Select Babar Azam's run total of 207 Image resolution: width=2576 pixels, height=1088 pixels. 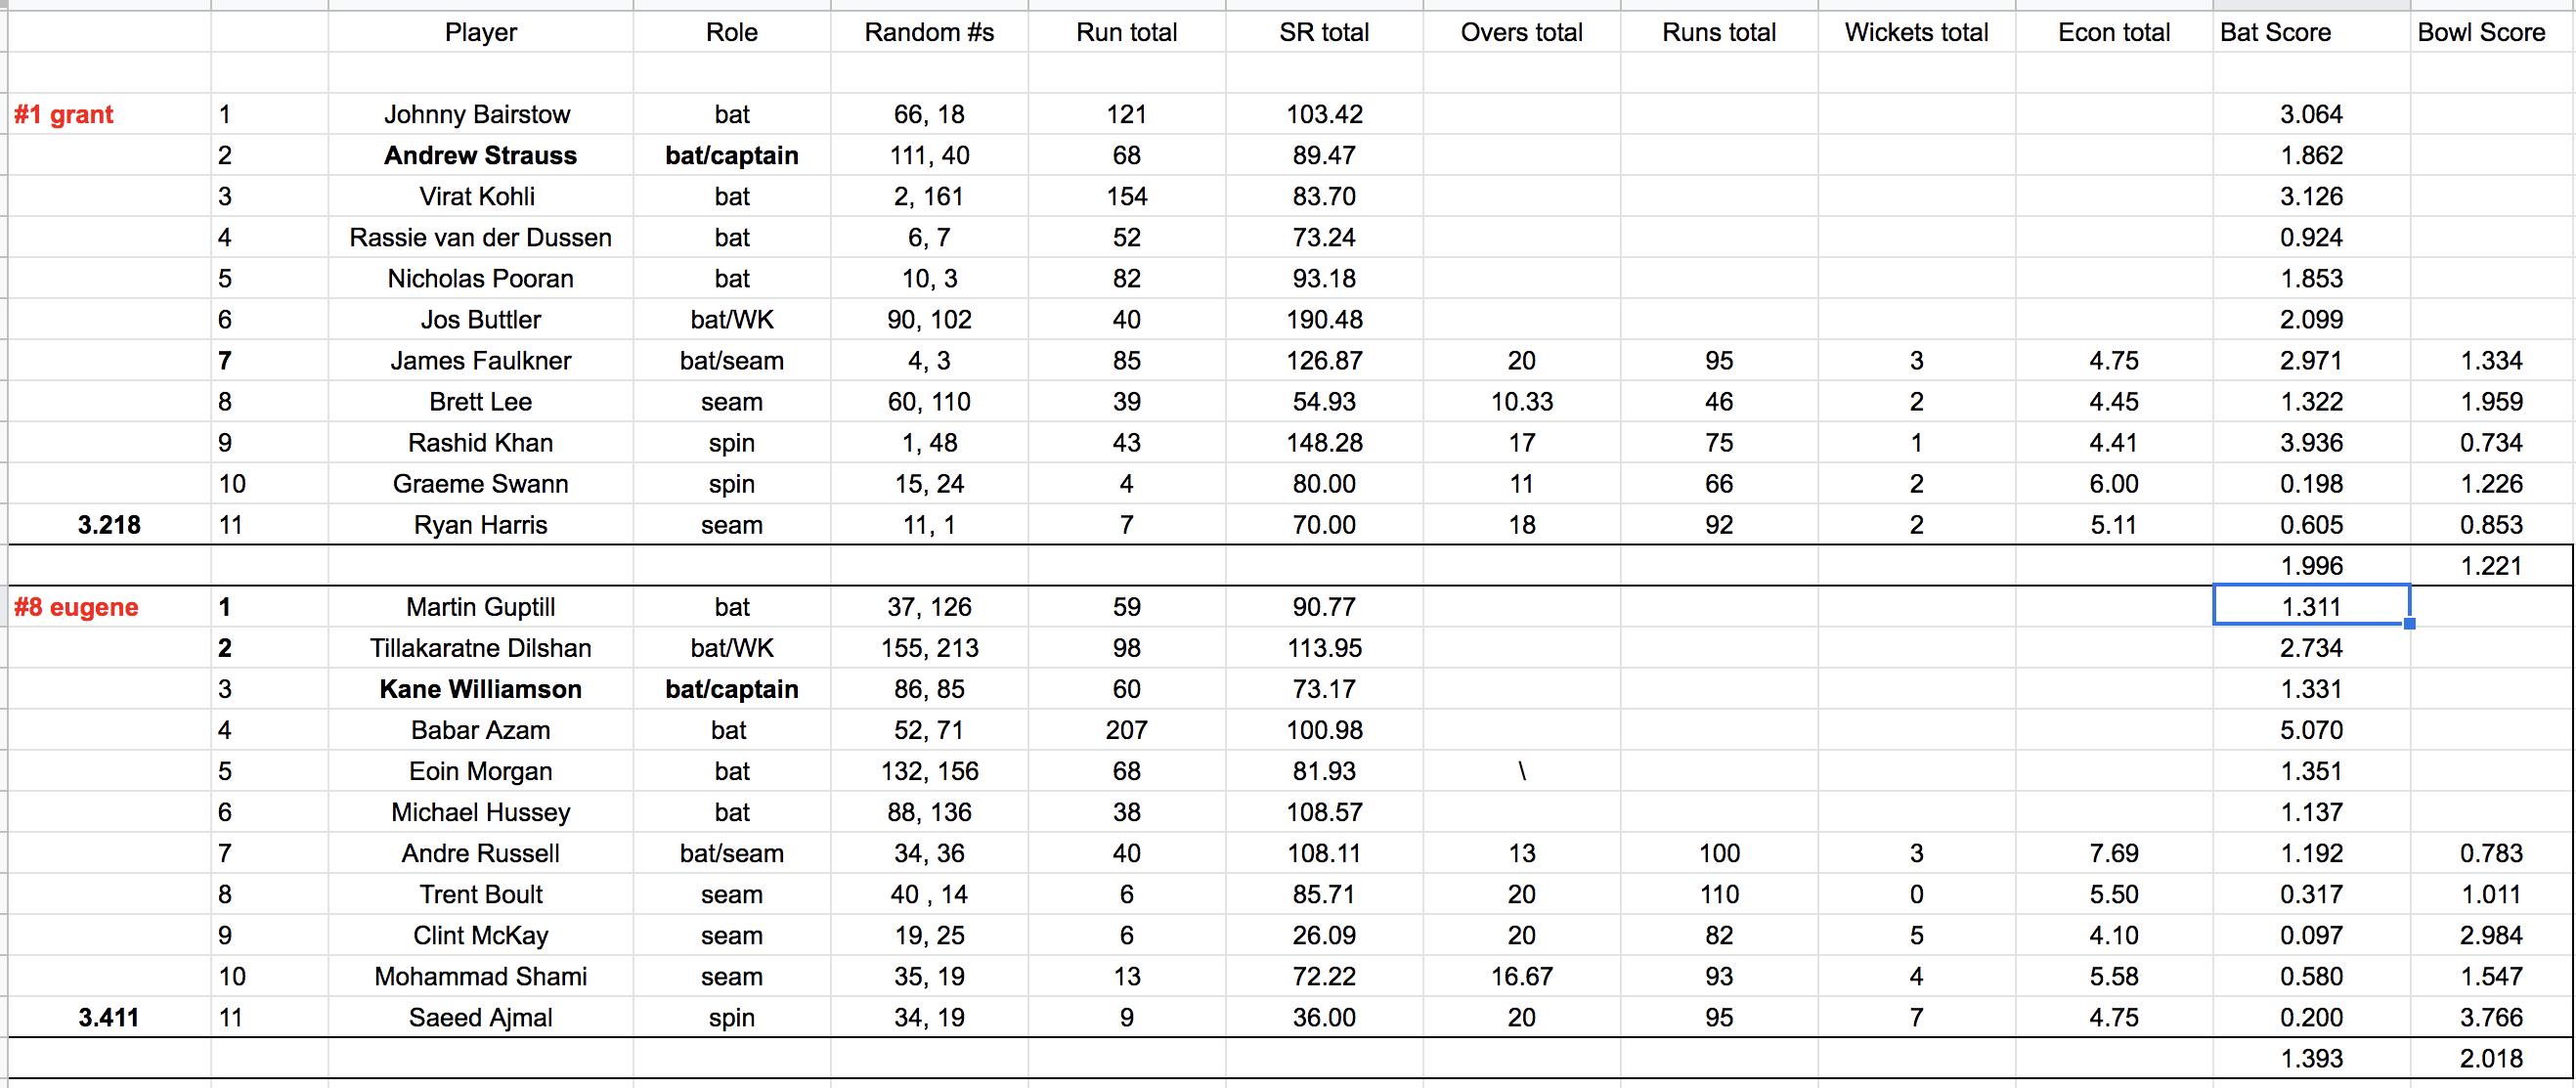pos(1126,730)
